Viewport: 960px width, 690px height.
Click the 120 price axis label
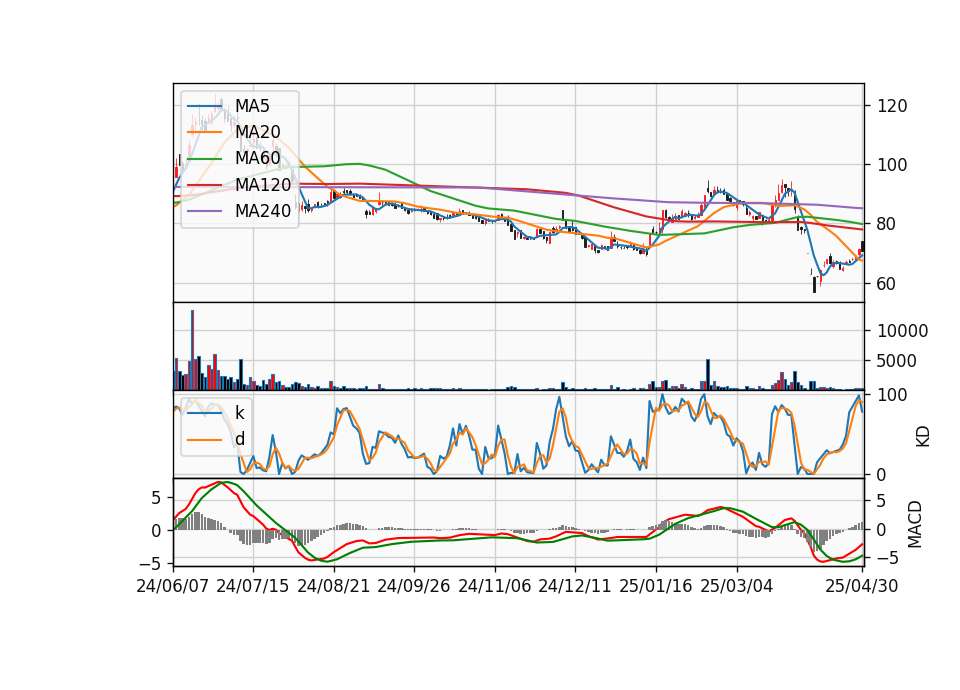pyautogui.click(x=892, y=106)
